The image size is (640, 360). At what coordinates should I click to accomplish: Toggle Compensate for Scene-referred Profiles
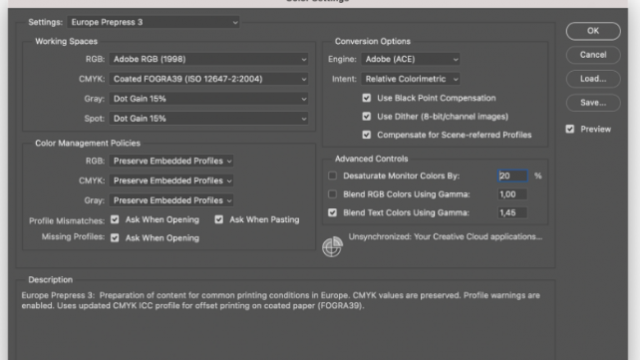coord(367,135)
